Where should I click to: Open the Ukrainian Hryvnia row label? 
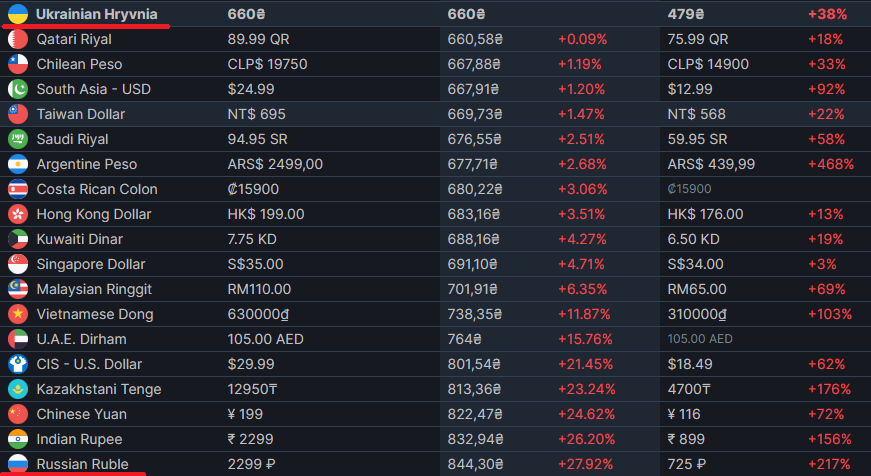[x=97, y=14]
